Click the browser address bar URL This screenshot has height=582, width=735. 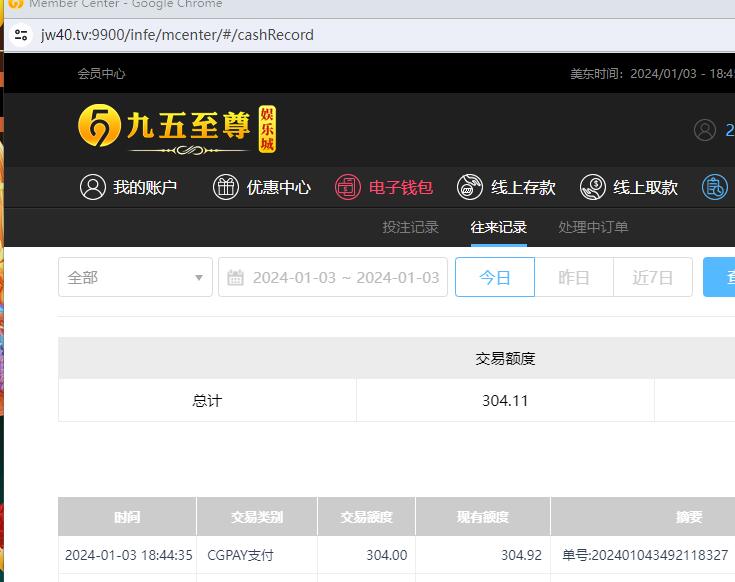pyautogui.click(x=178, y=35)
